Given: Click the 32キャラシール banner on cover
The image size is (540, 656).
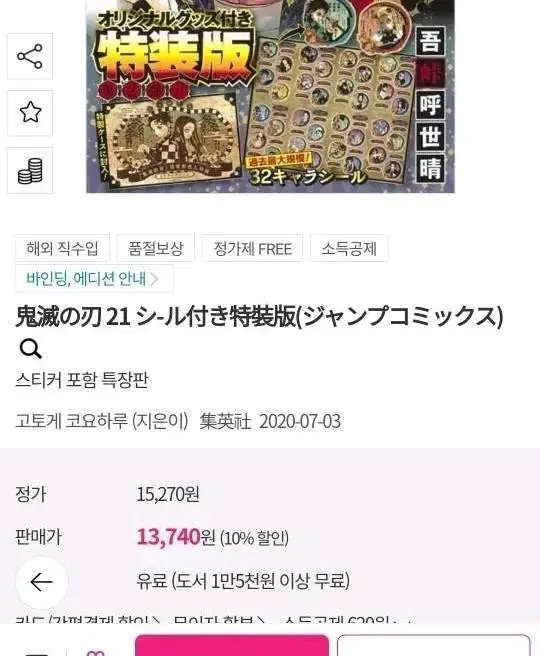Looking at the screenshot, I should click(306, 176).
